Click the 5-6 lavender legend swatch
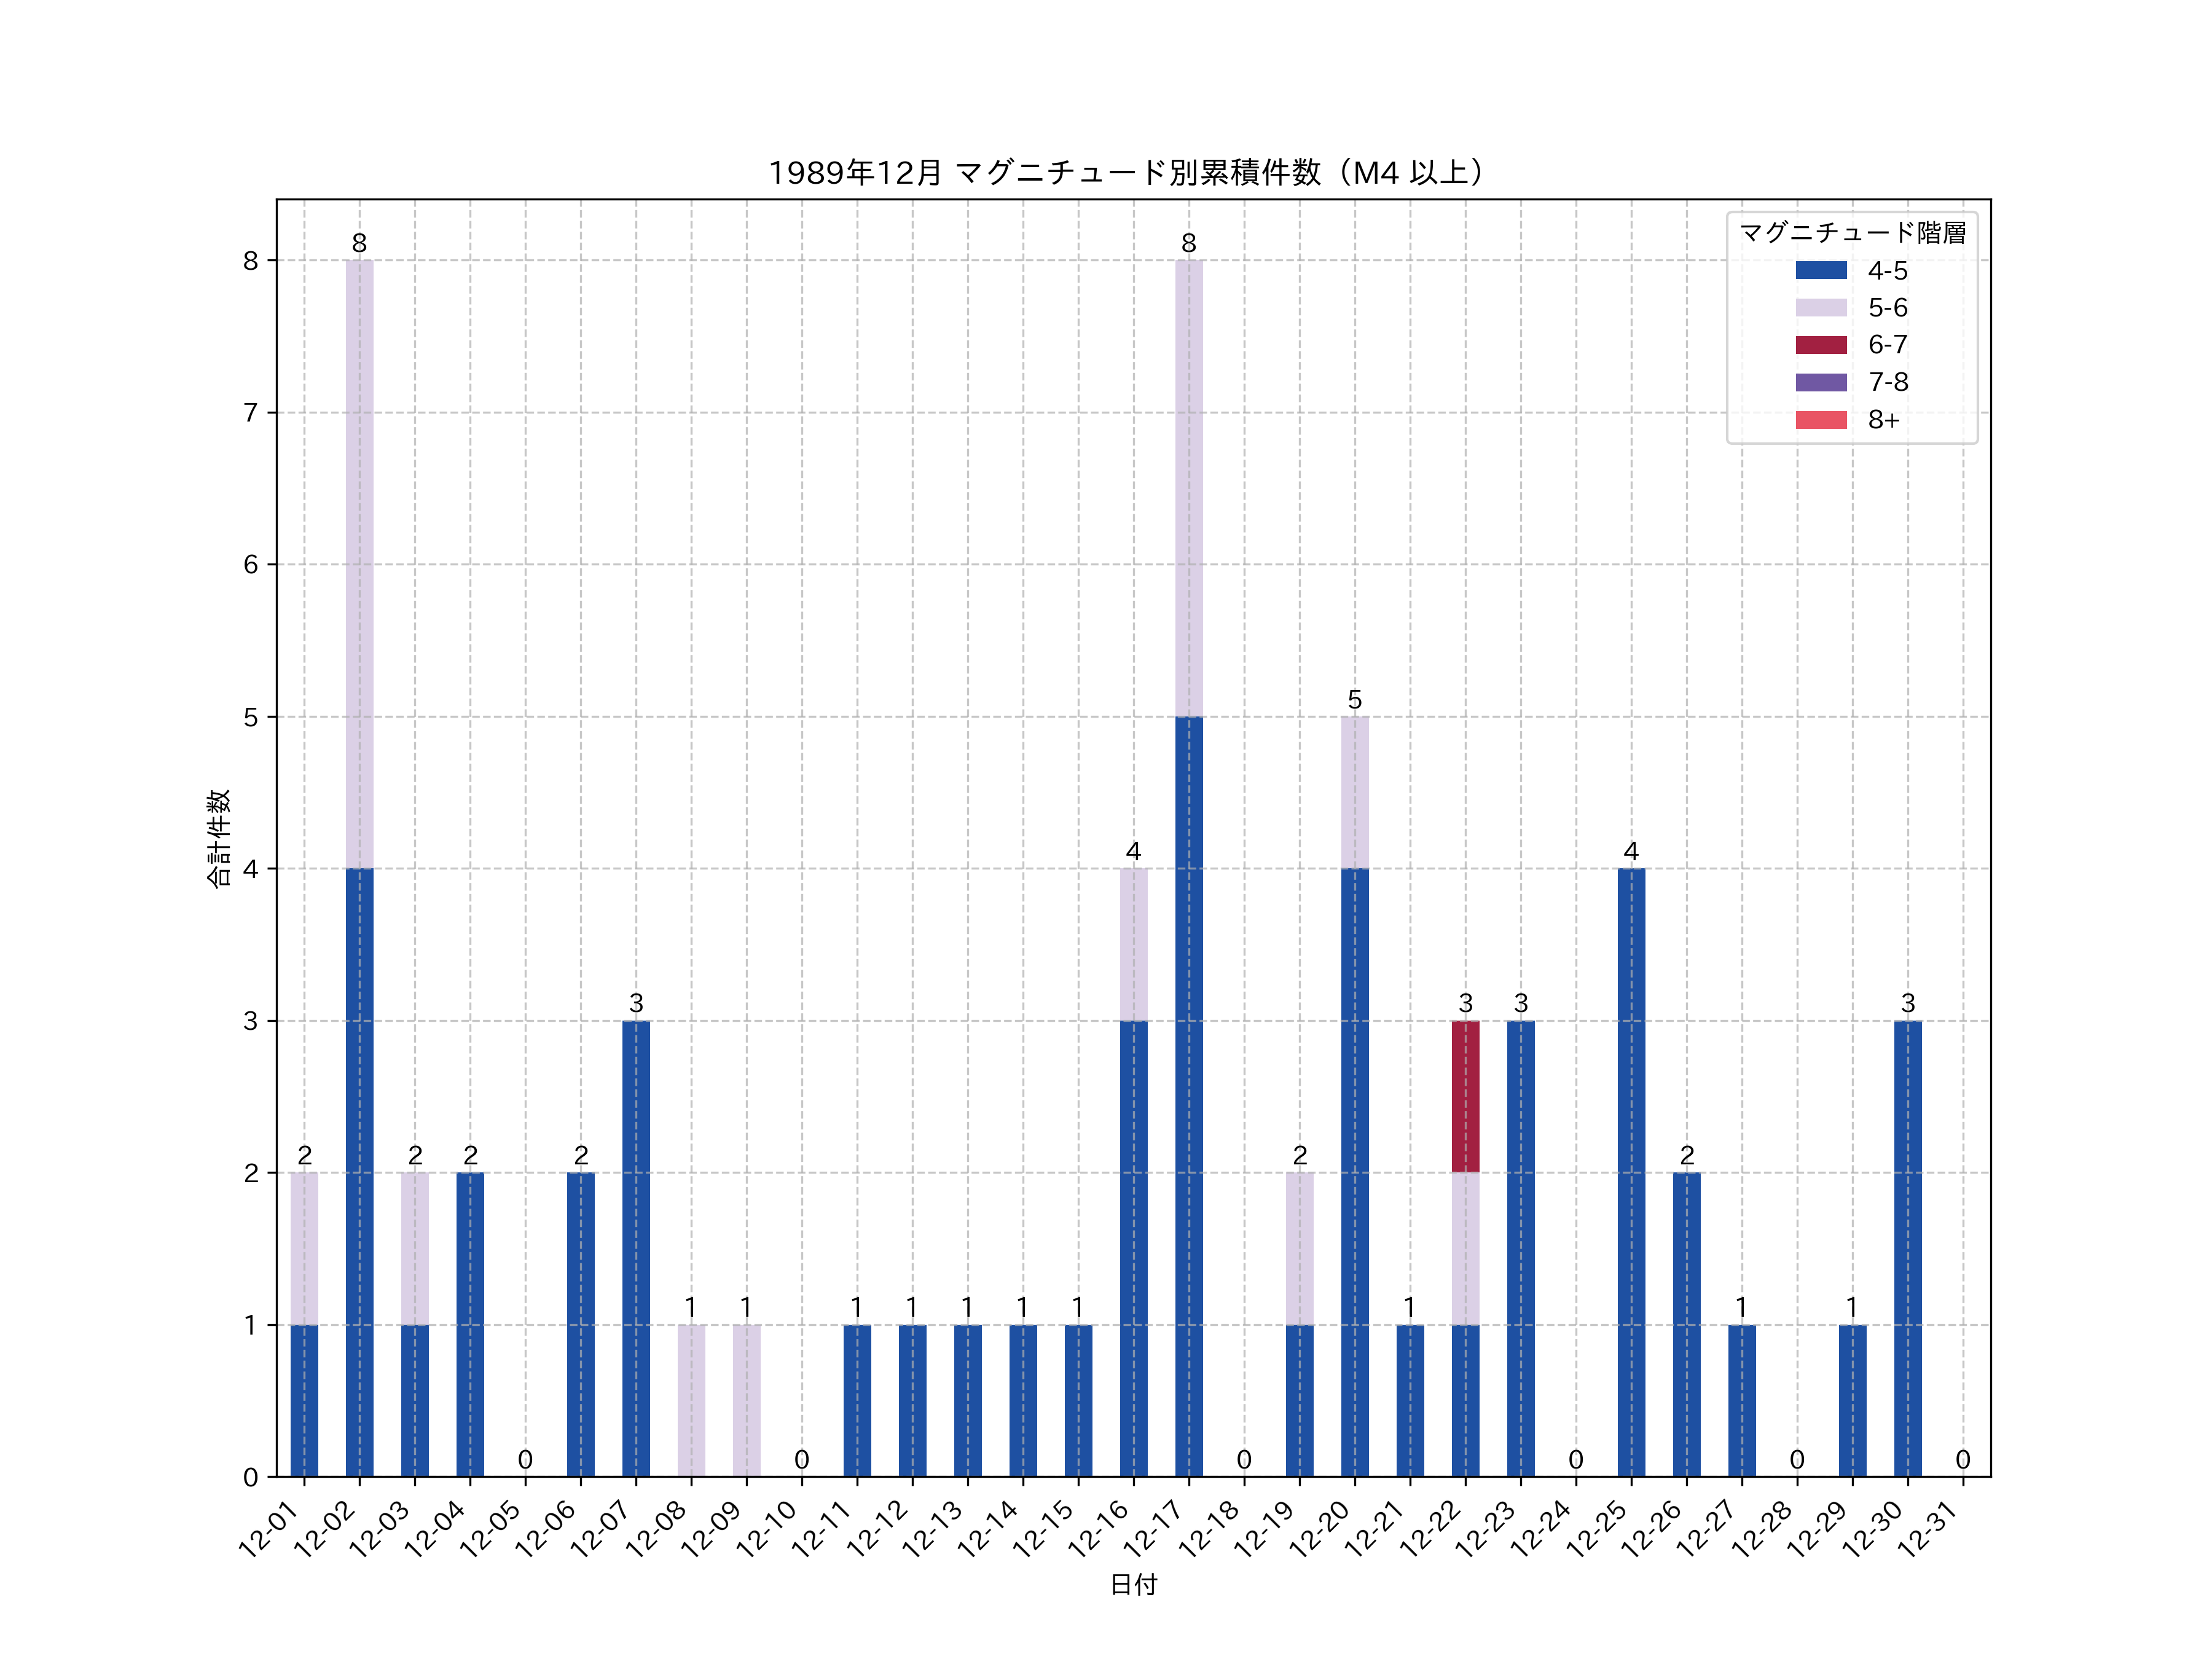2212x1659 pixels. tap(1821, 307)
